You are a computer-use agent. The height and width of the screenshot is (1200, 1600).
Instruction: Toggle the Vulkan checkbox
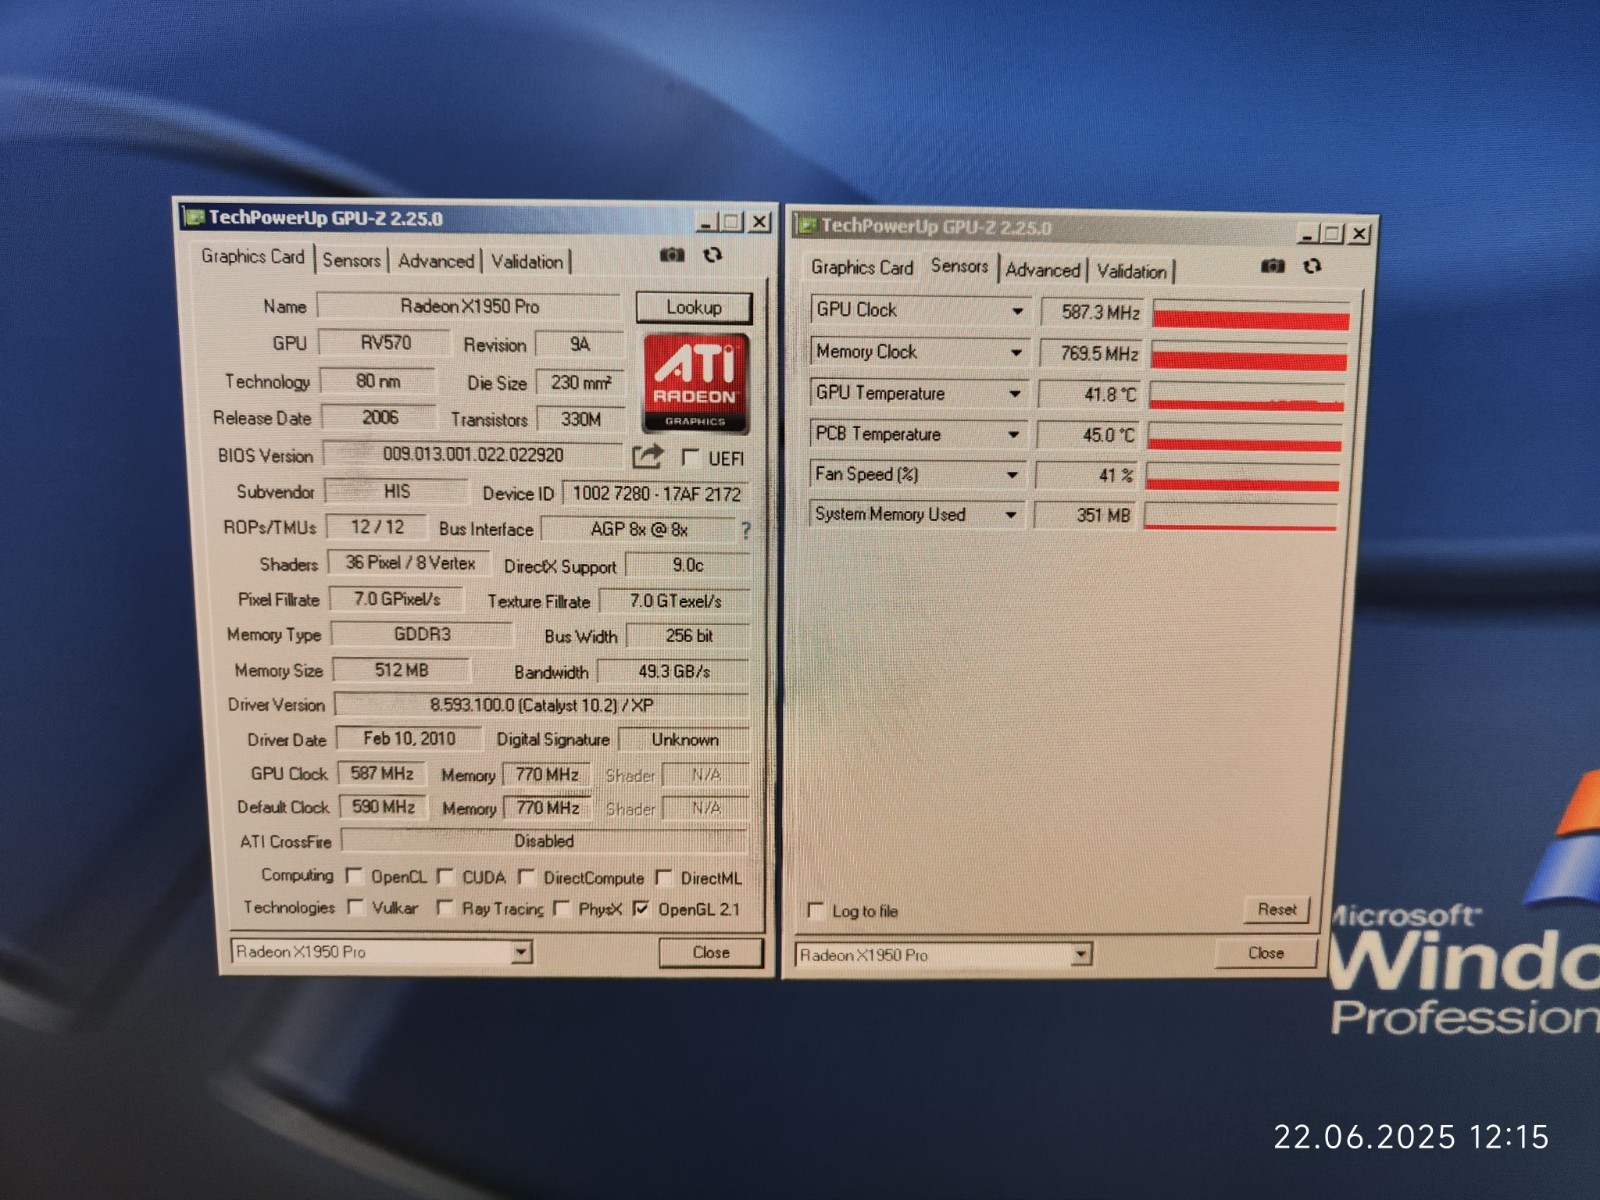coord(354,907)
